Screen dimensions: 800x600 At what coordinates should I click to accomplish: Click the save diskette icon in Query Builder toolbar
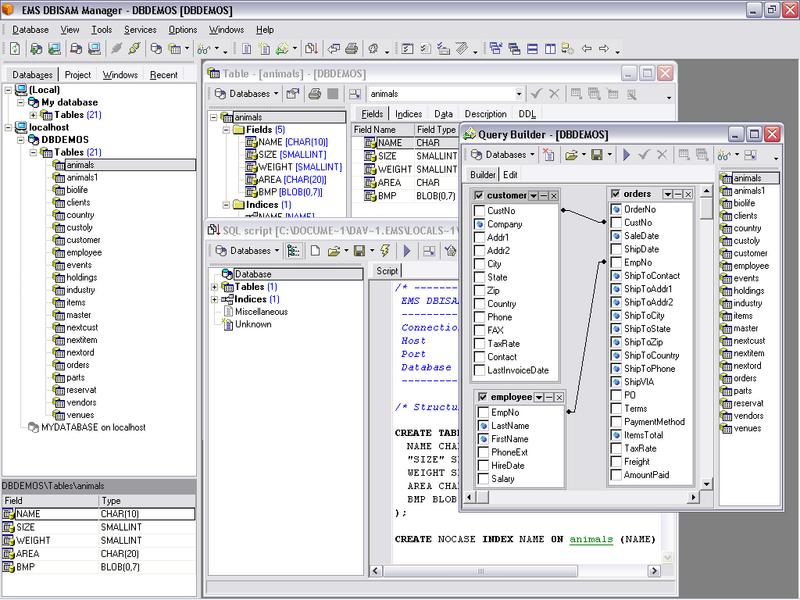coord(596,155)
